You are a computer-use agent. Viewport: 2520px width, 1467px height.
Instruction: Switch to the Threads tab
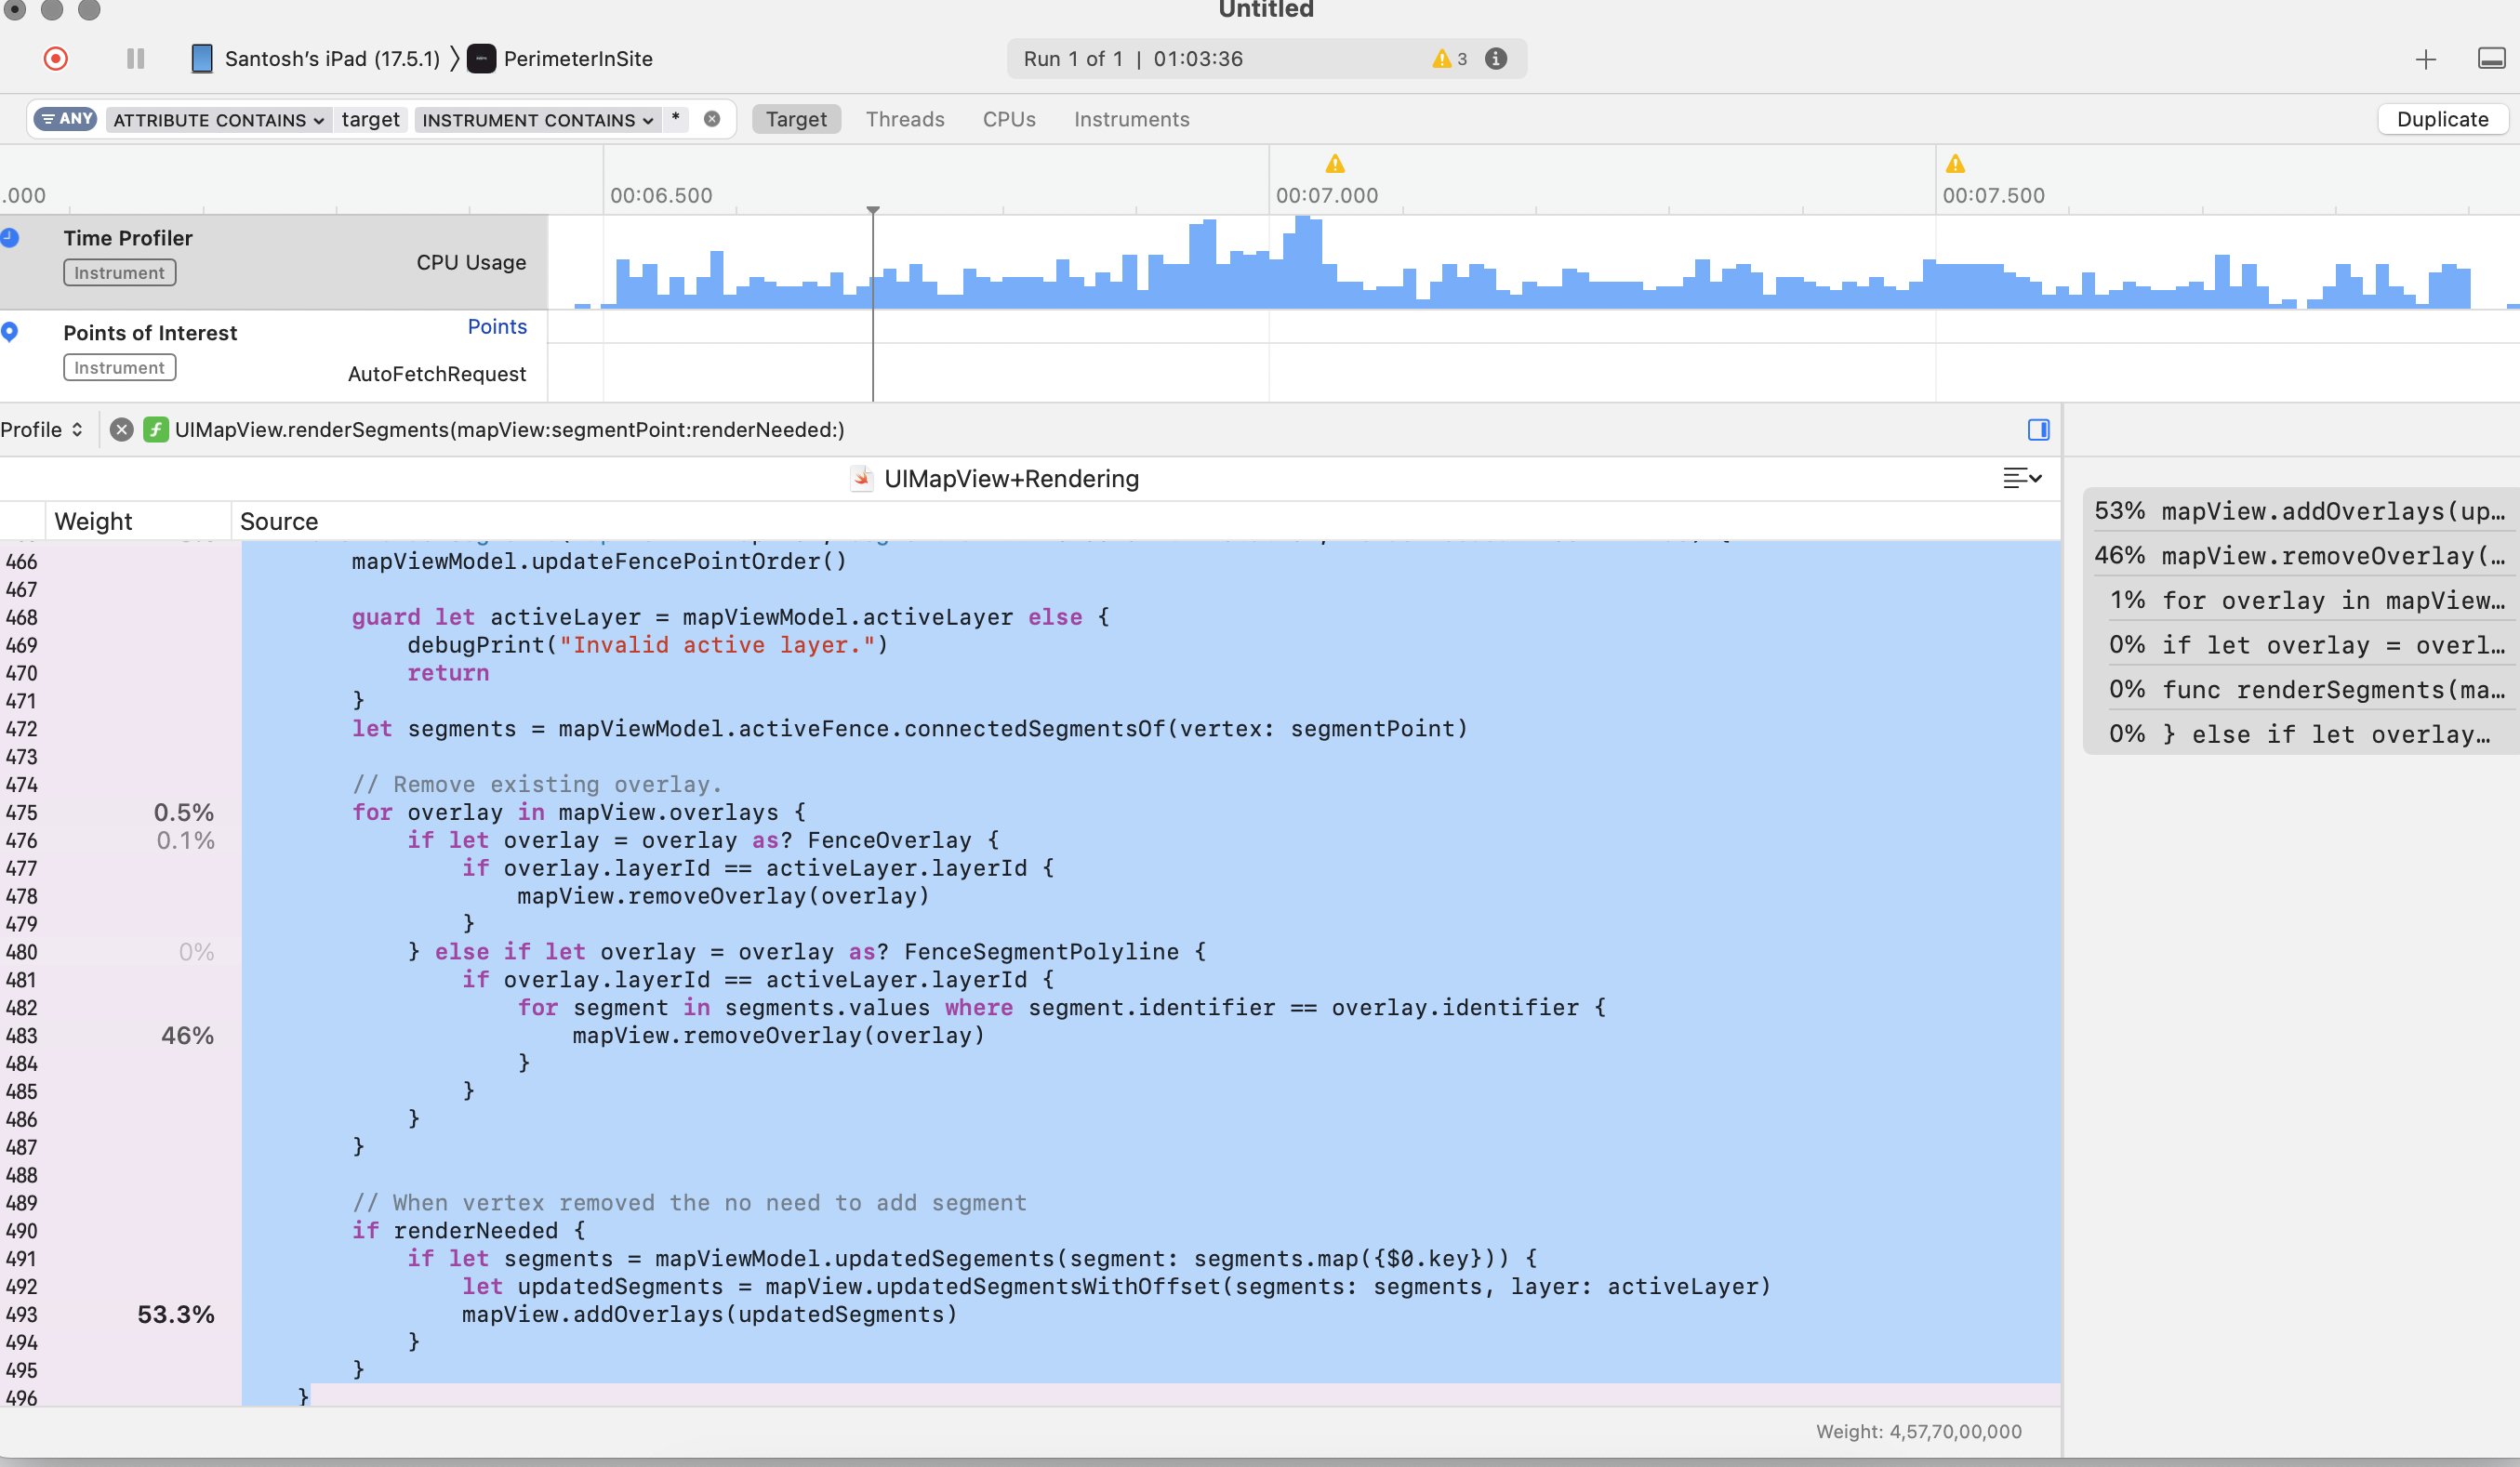[904, 119]
